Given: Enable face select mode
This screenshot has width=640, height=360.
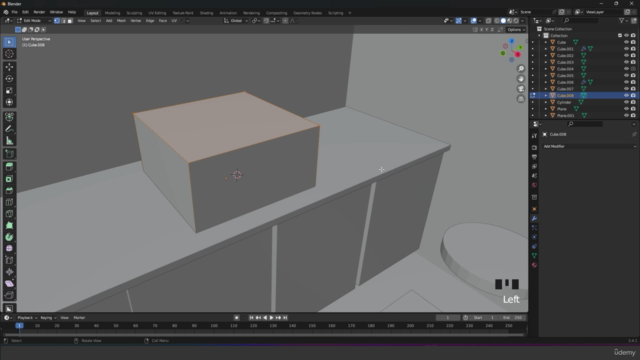Looking at the screenshot, I should pyautogui.click(x=70, y=21).
